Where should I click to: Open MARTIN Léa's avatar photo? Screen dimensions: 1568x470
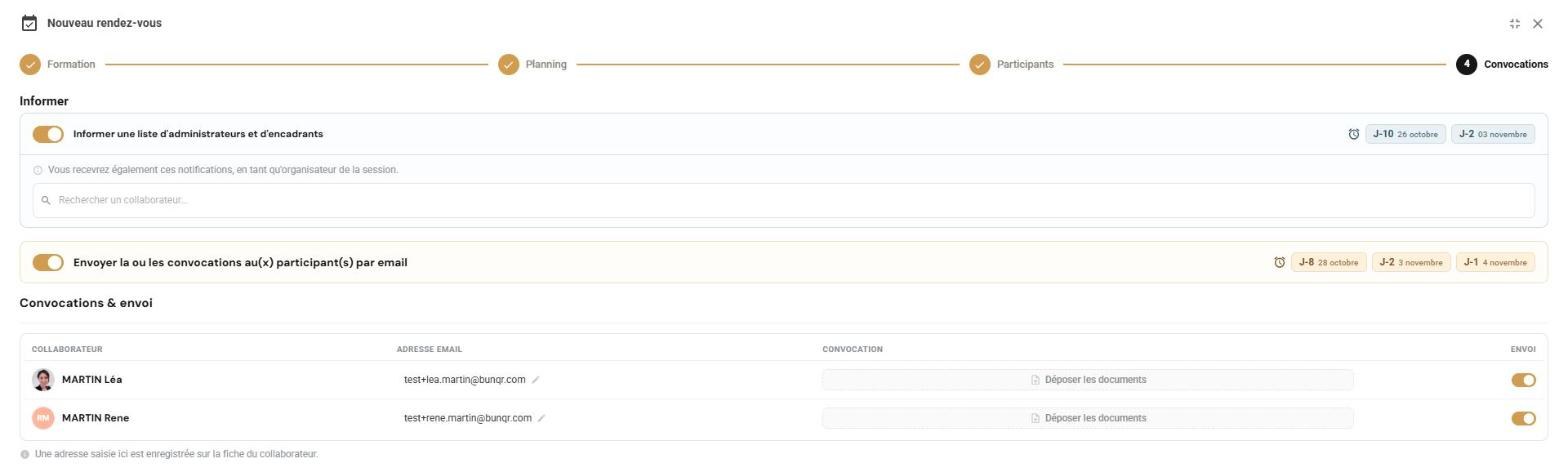[43, 380]
